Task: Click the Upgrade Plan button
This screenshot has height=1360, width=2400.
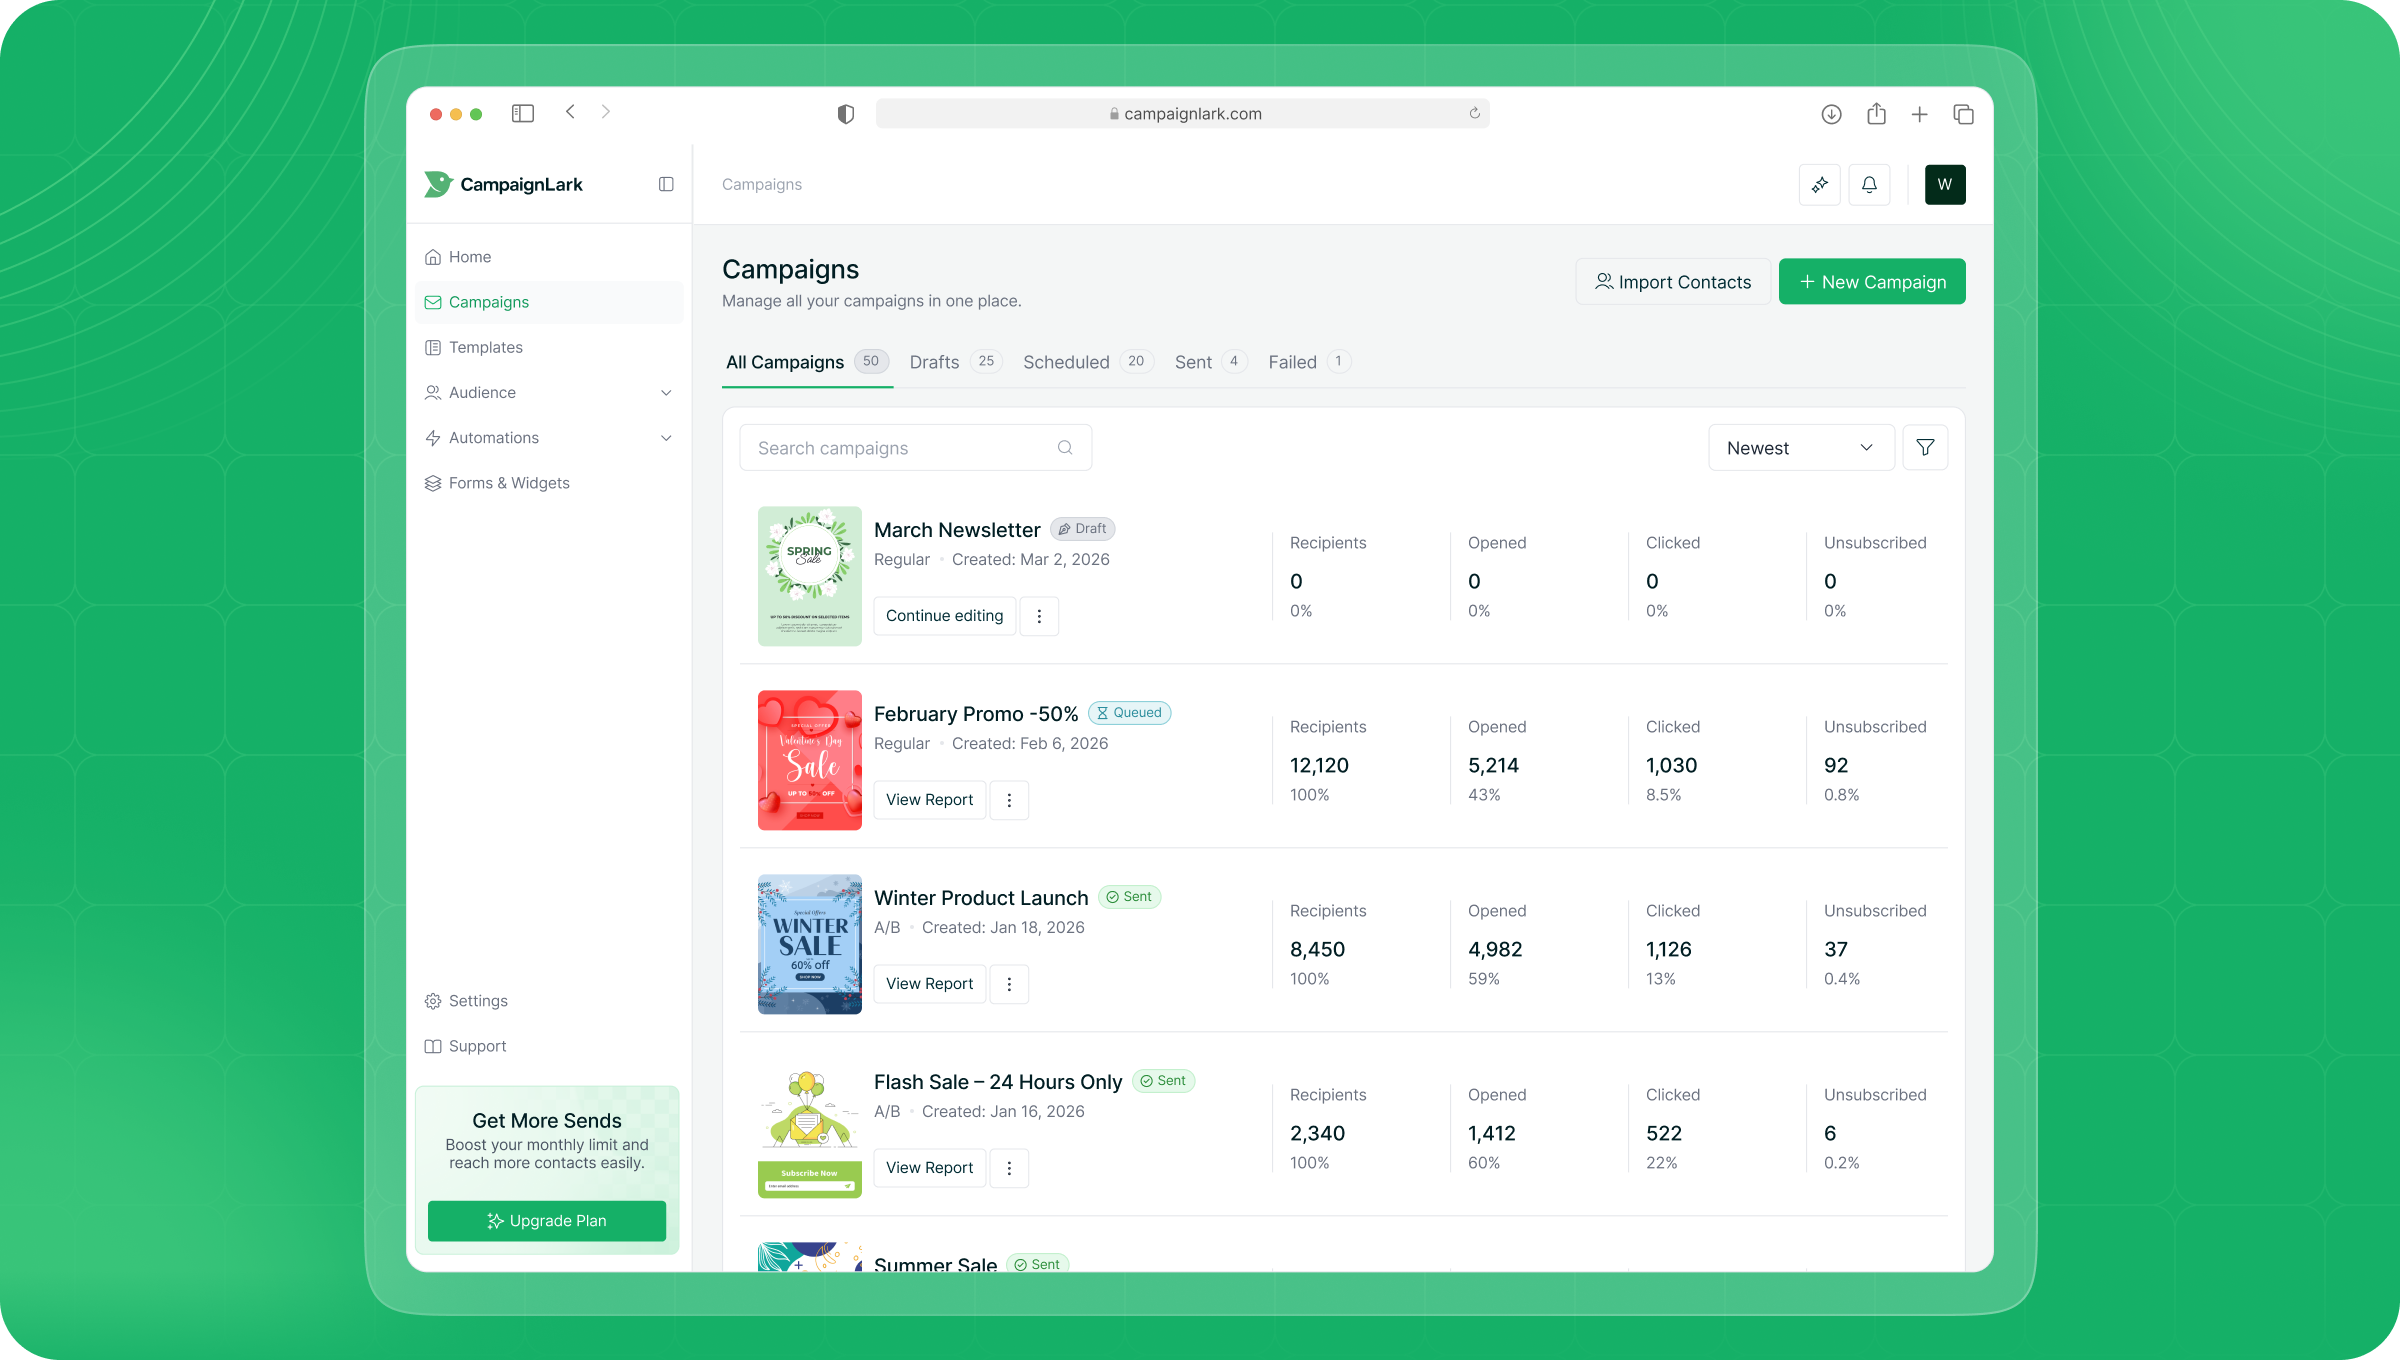Action: pos(546,1221)
